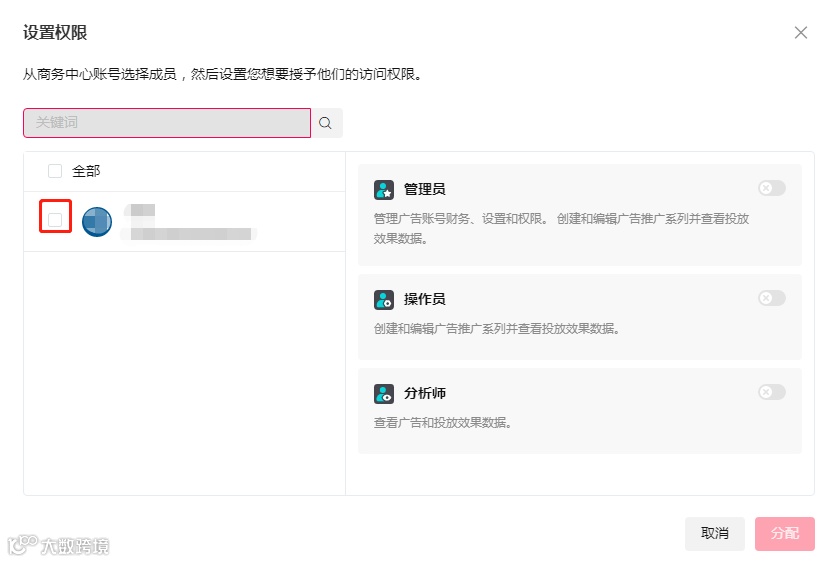The image size is (833, 562).
Task: Click the member's avatar picture
Action: point(97,221)
